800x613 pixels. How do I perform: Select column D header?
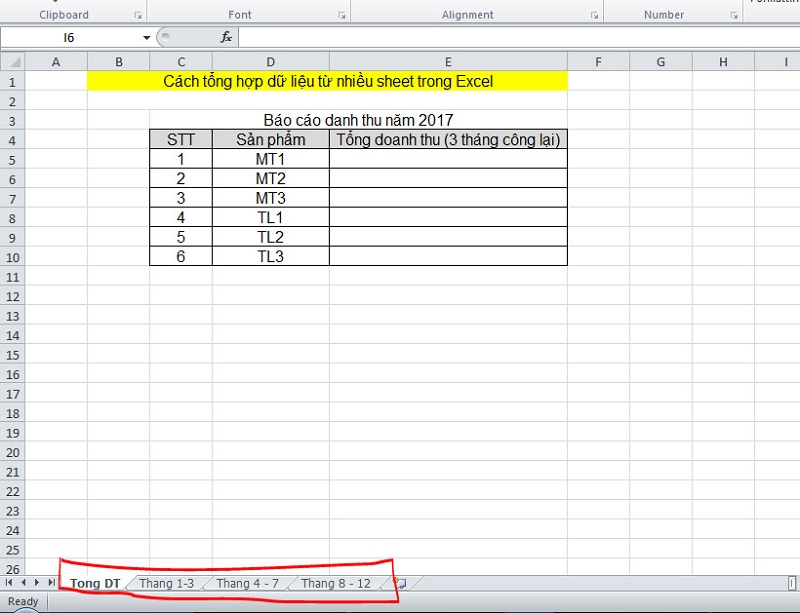pos(270,62)
